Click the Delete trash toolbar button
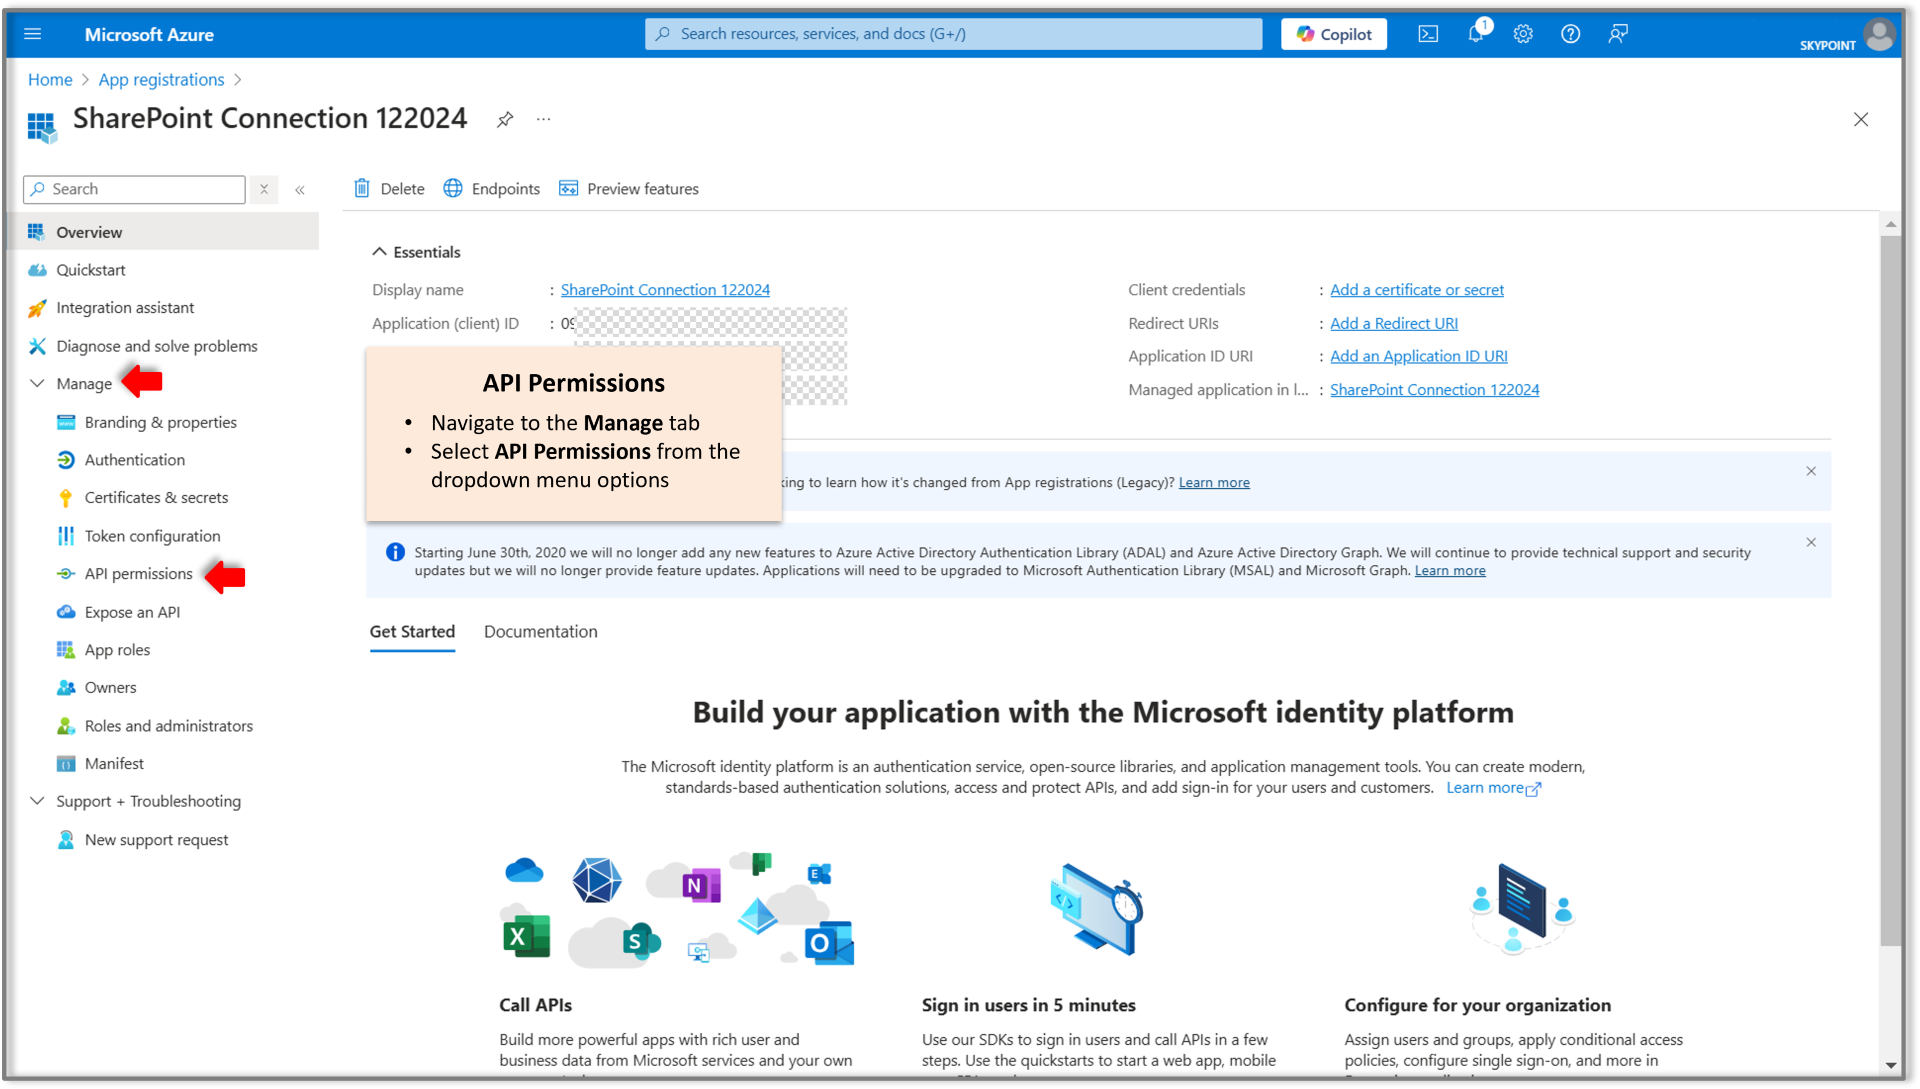Viewport: 1920px width, 1089px height. click(x=388, y=189)
